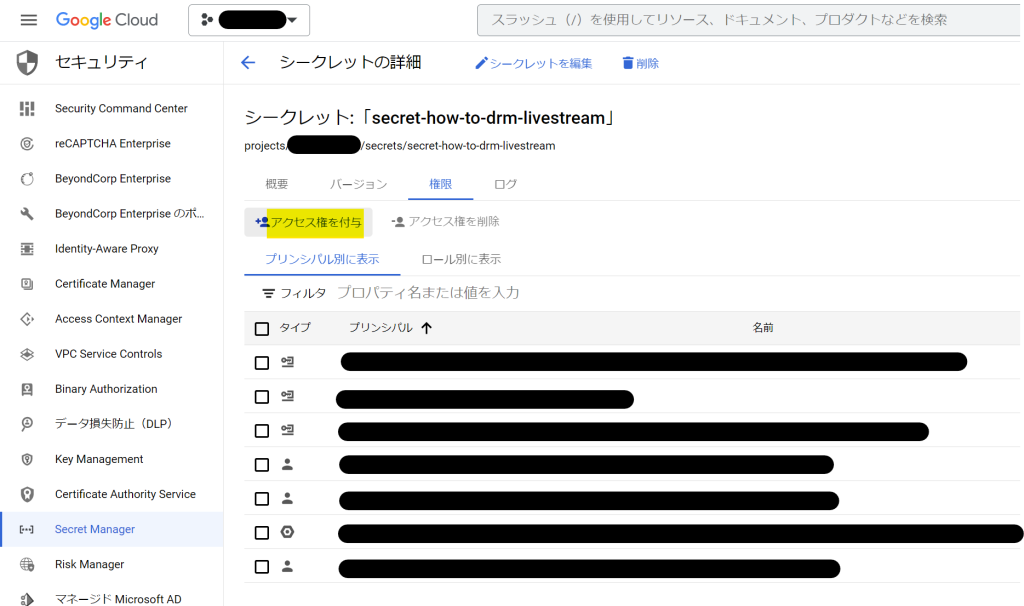Image resolution: width=1024 pixels, height=606 pixels.
Task: Click シークレットを編集 to edit the secret
Action: (534, 63)
